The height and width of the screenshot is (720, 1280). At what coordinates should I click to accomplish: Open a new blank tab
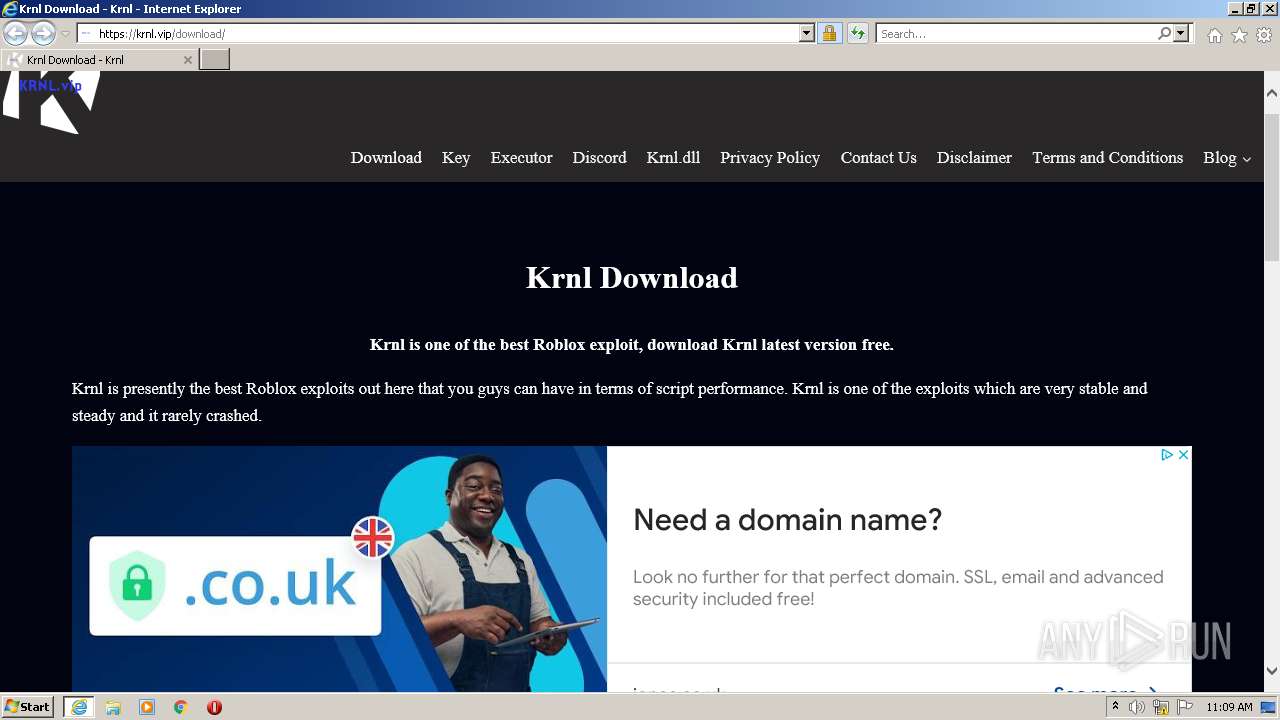(214, 60)
